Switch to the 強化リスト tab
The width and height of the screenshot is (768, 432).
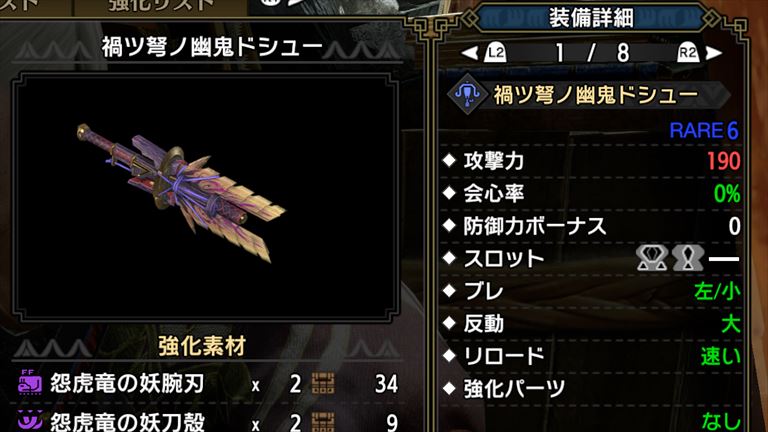click(x=161, y=7)
